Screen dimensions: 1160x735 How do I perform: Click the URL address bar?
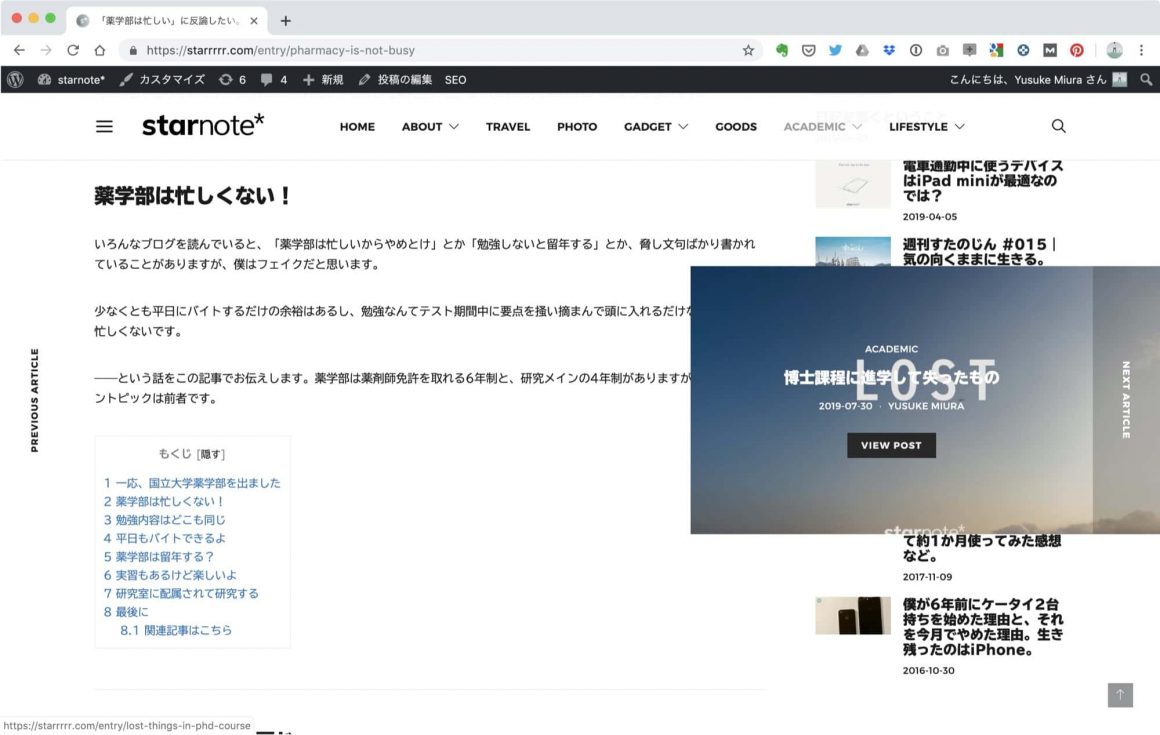[440, 50]
